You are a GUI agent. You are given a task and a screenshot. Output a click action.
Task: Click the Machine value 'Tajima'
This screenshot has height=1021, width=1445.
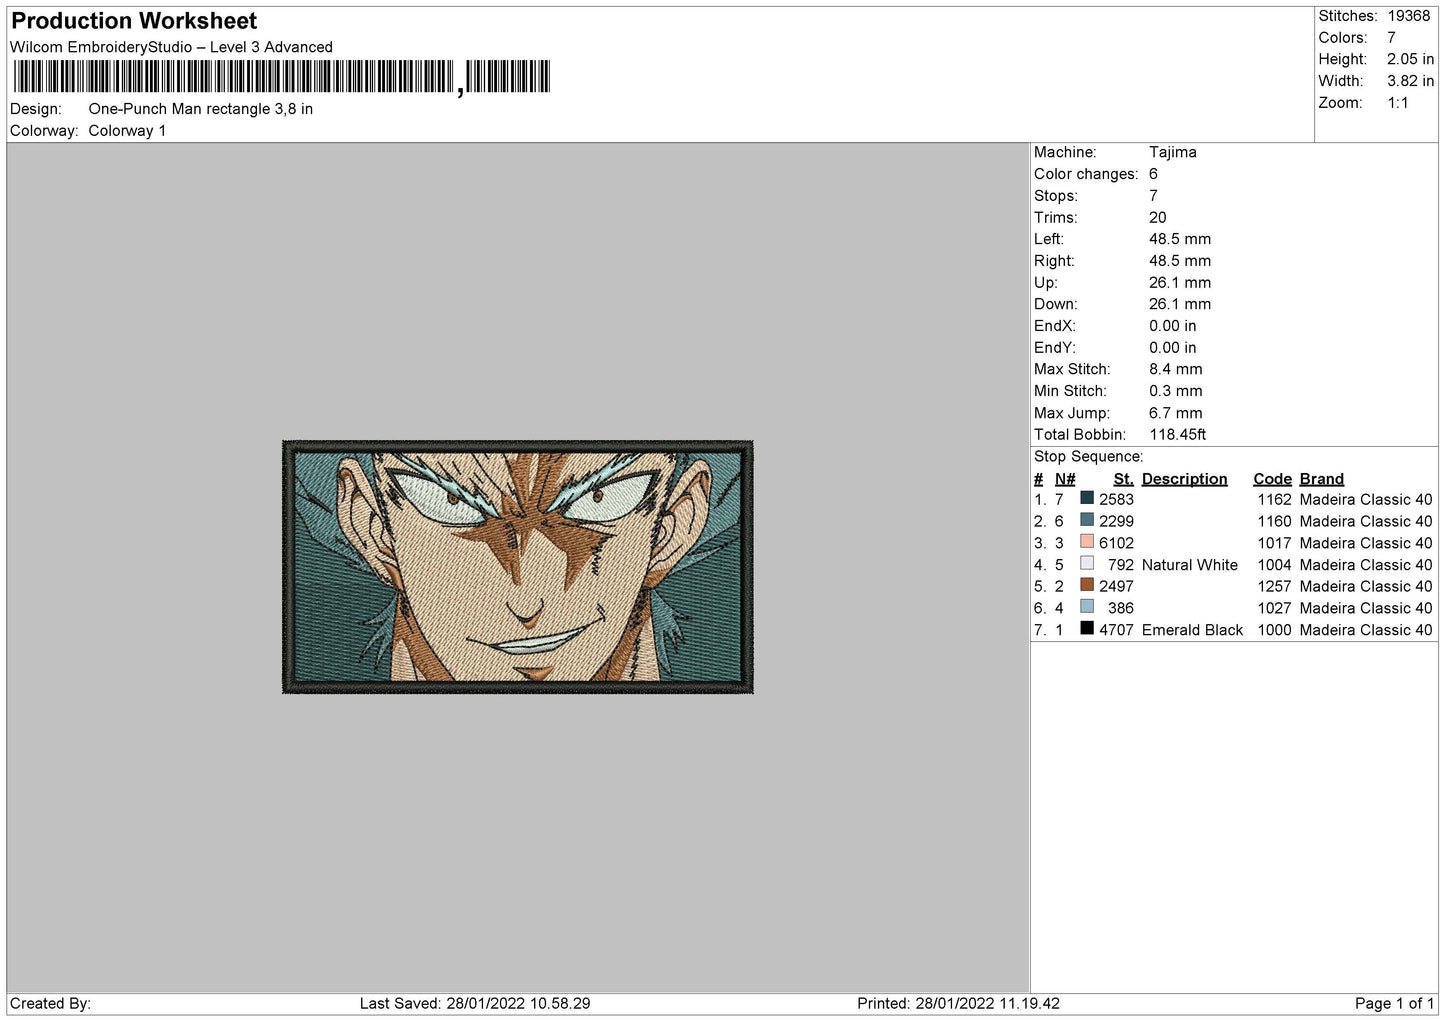[x=1173, y=152]
